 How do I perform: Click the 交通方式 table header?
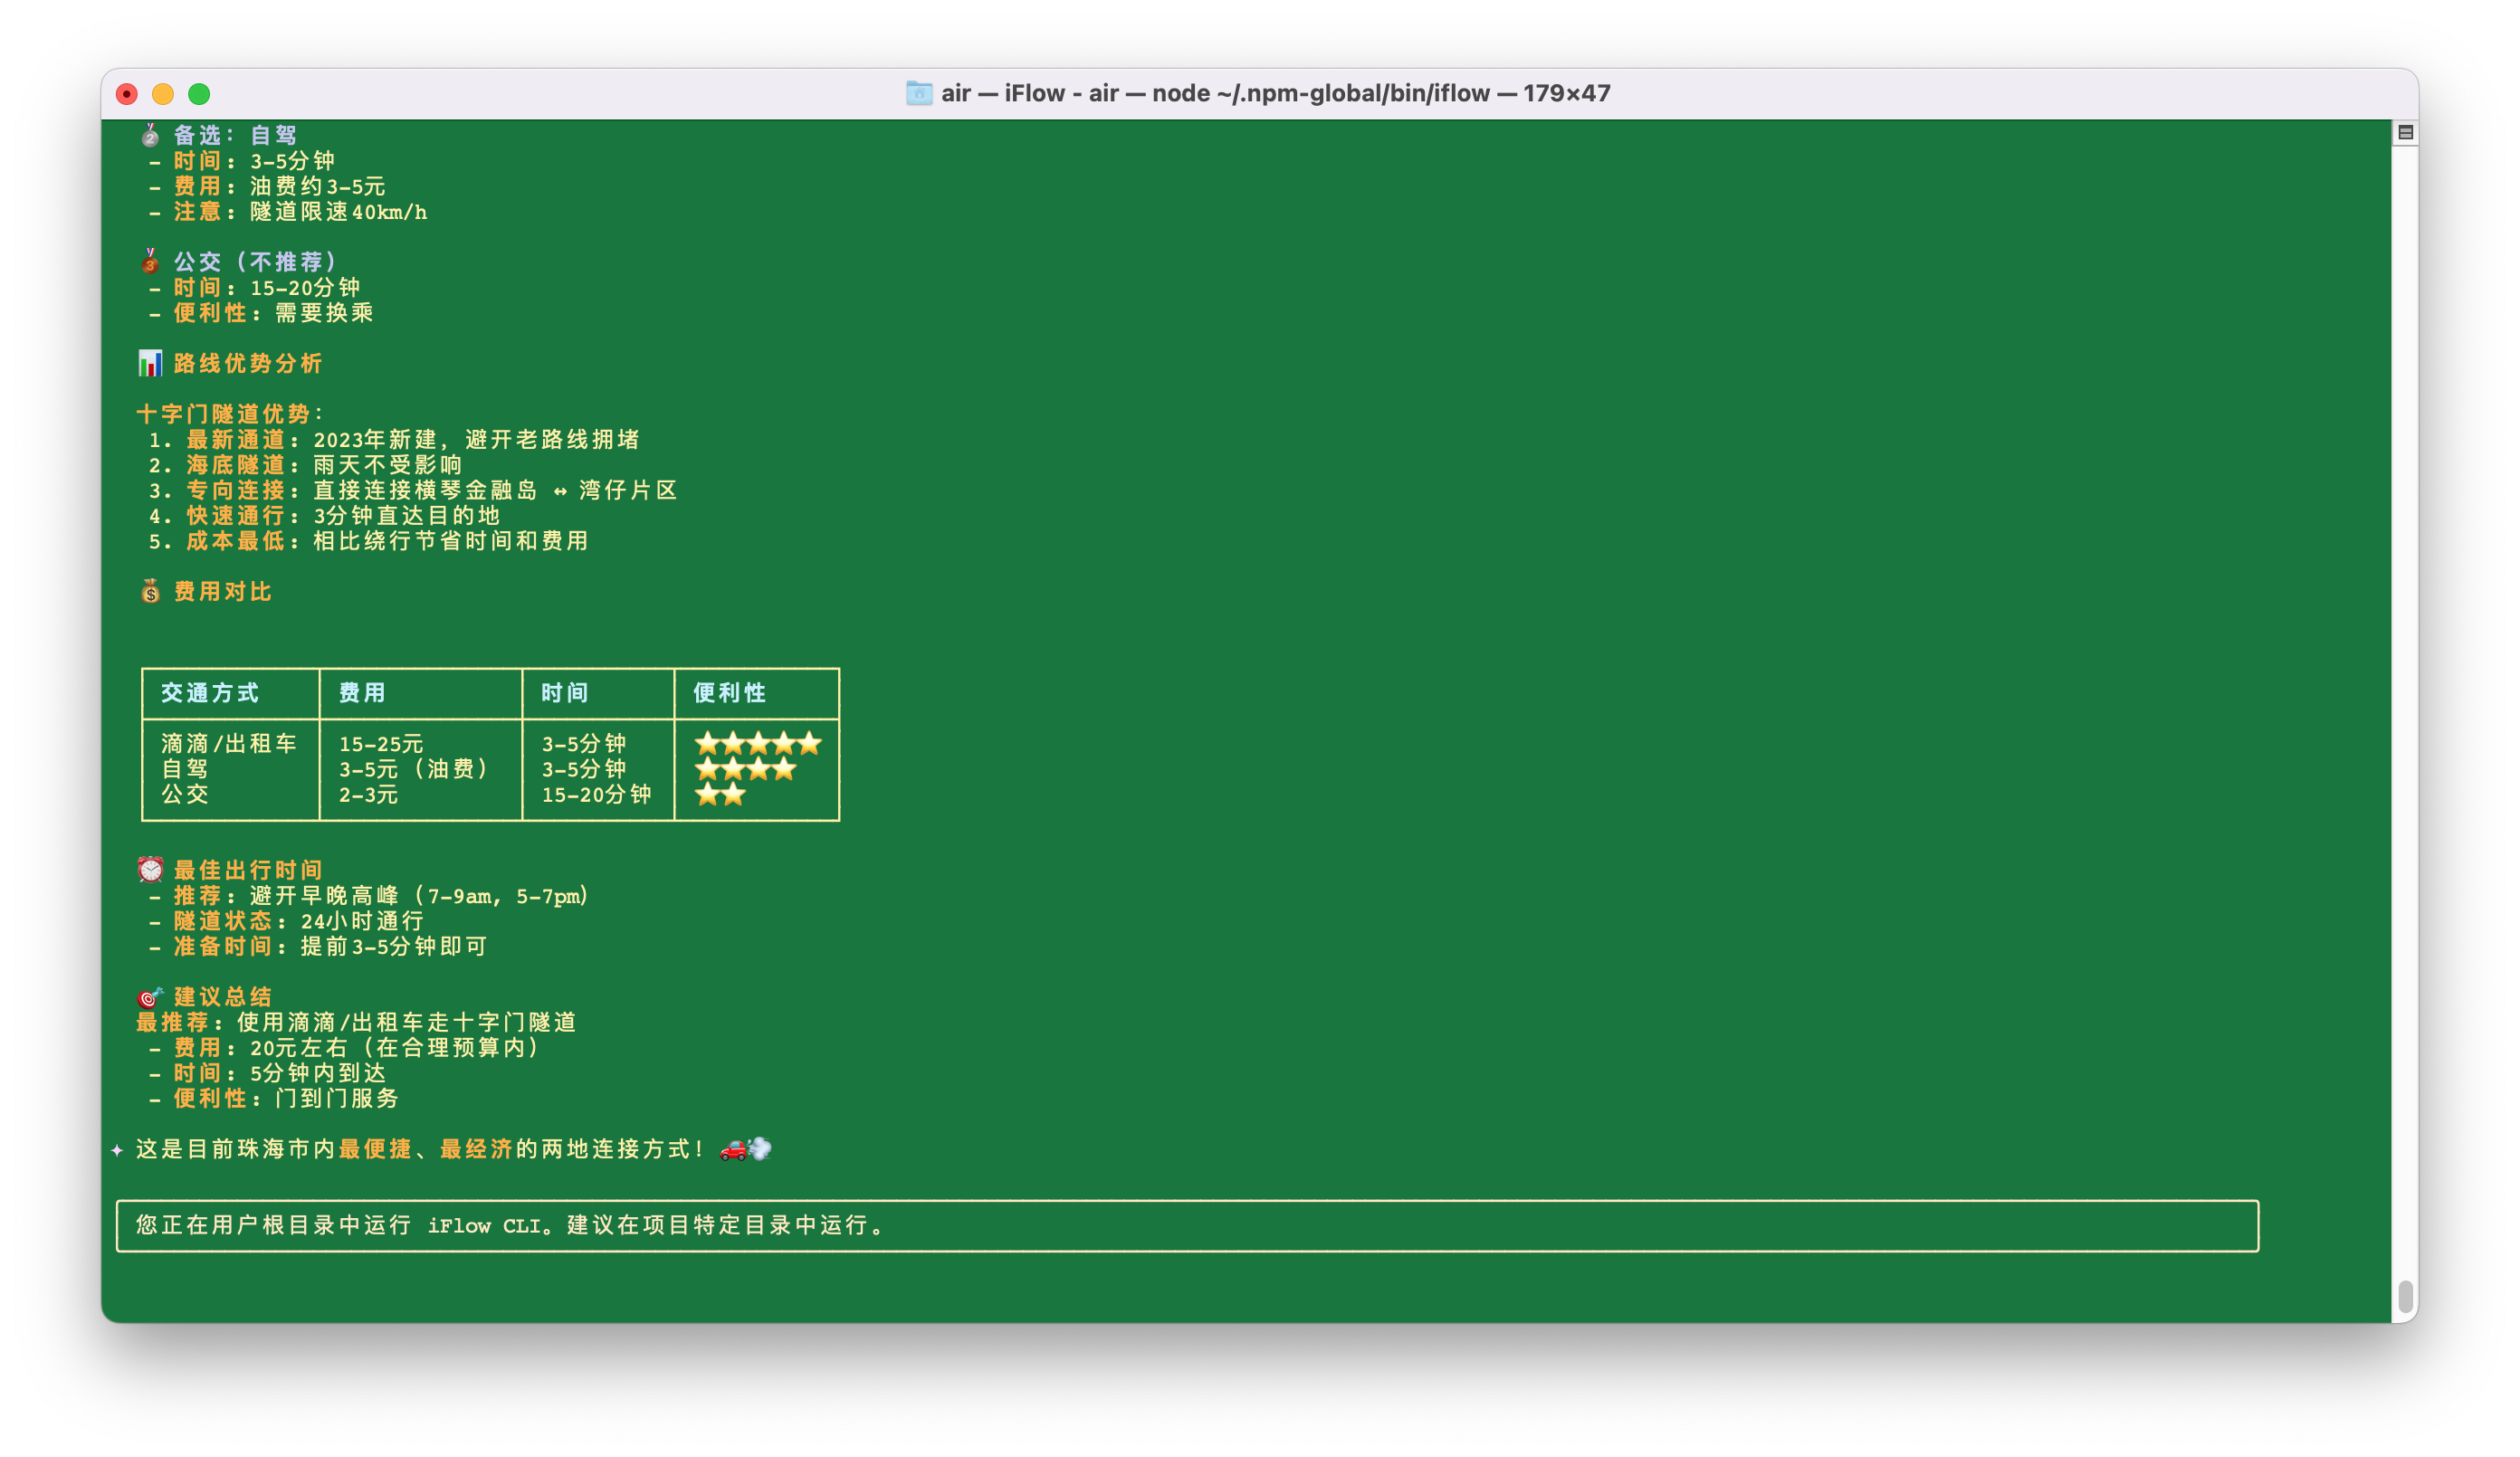pyautogui.click(x=210, y=693)
